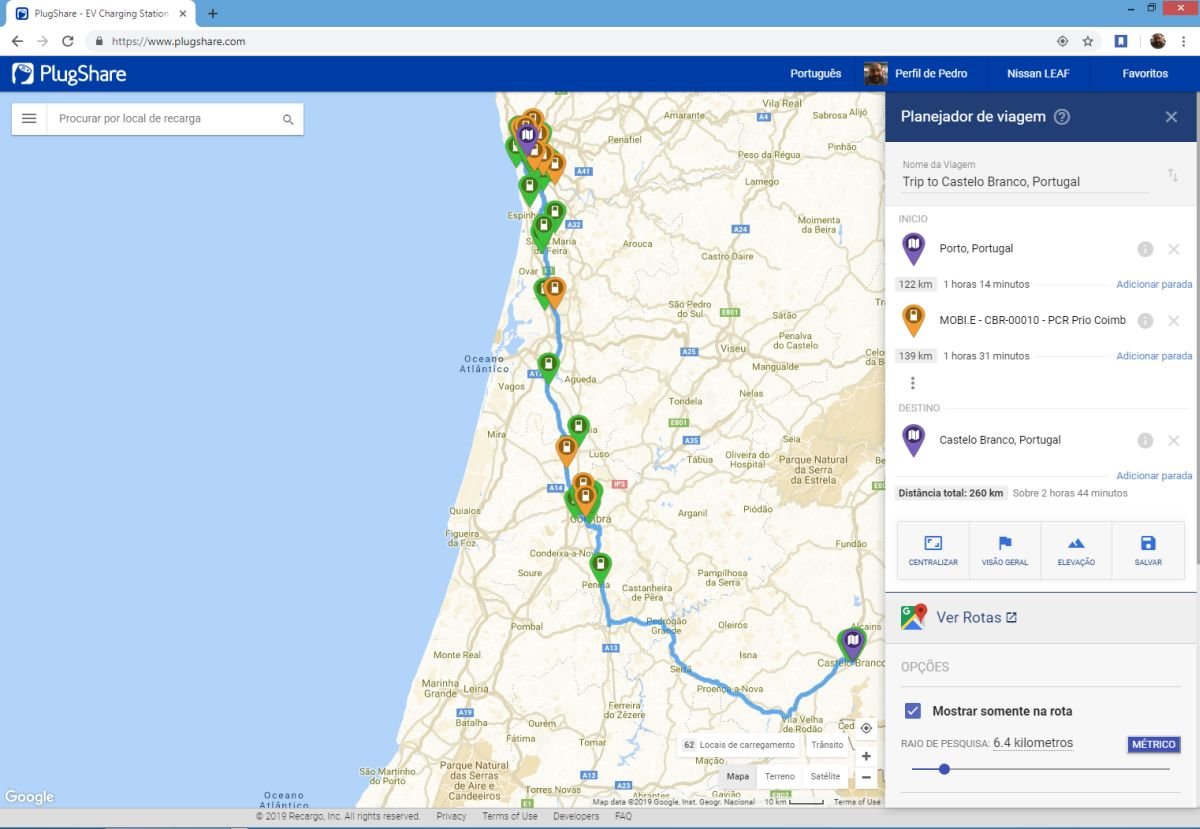Reverse trip direction with swap arrows icon

pyautogui.click(x=1173, y=175)
